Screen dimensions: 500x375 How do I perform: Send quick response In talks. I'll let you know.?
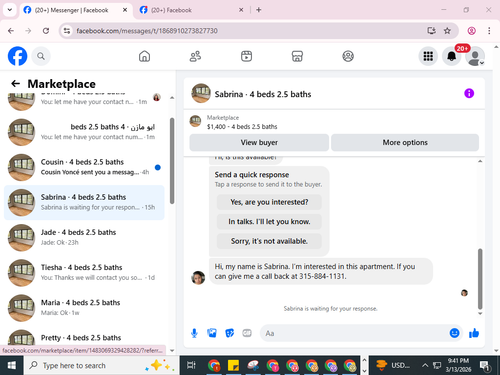(x=269, y=221)
